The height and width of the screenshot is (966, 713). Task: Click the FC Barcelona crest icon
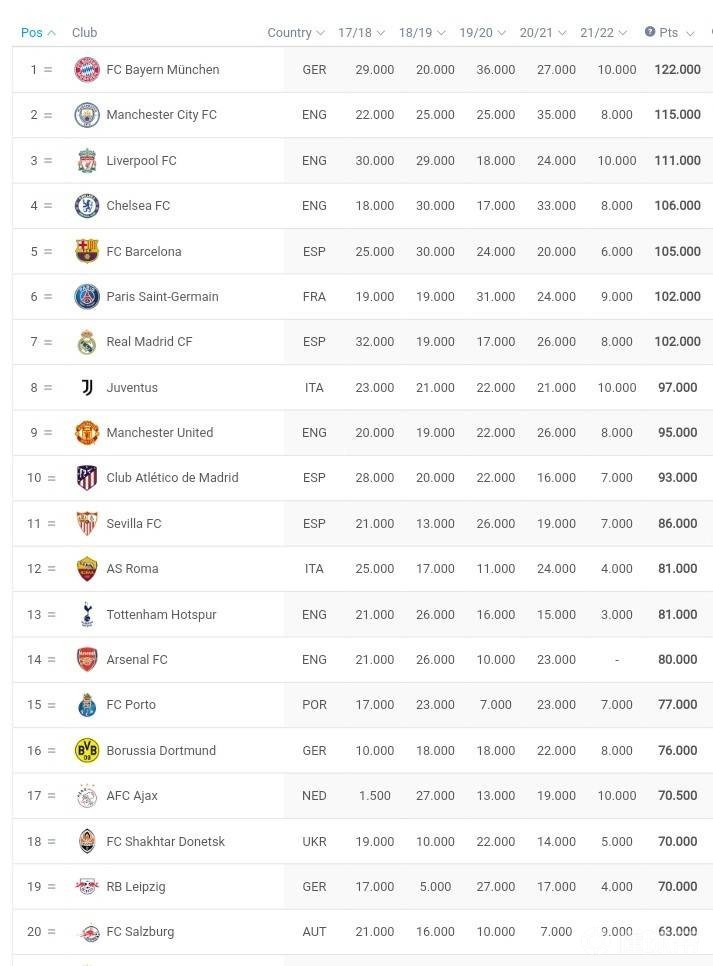click(87, 251)
